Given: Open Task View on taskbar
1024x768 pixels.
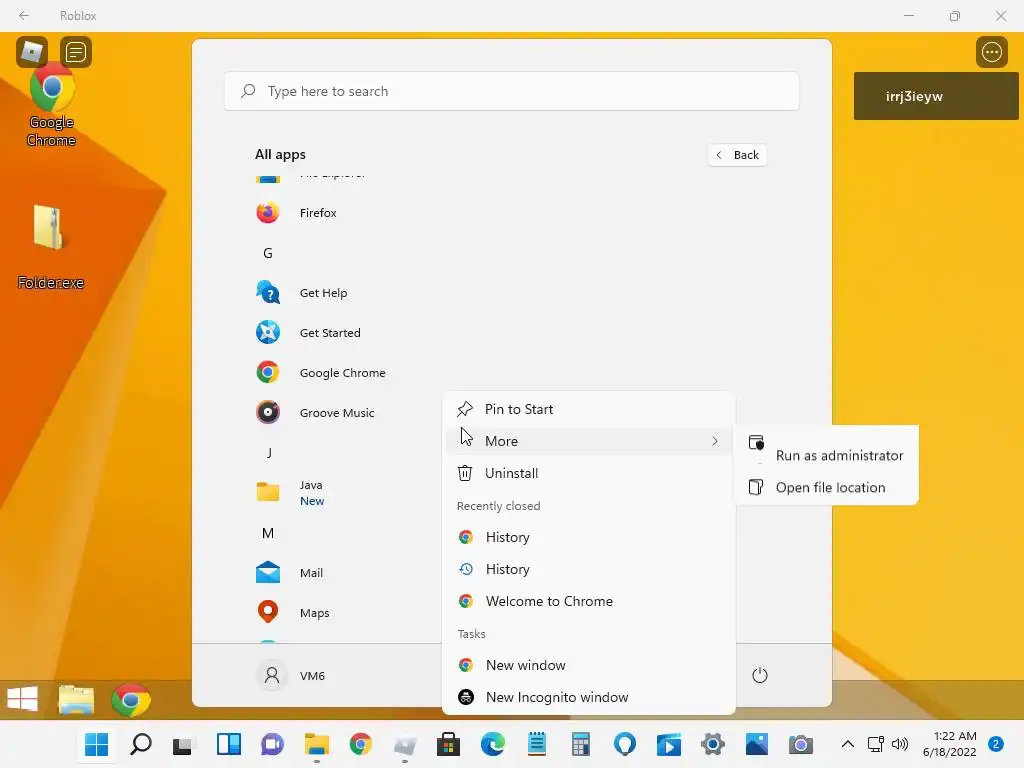Looking at the screenshot, I should (184, 744).
